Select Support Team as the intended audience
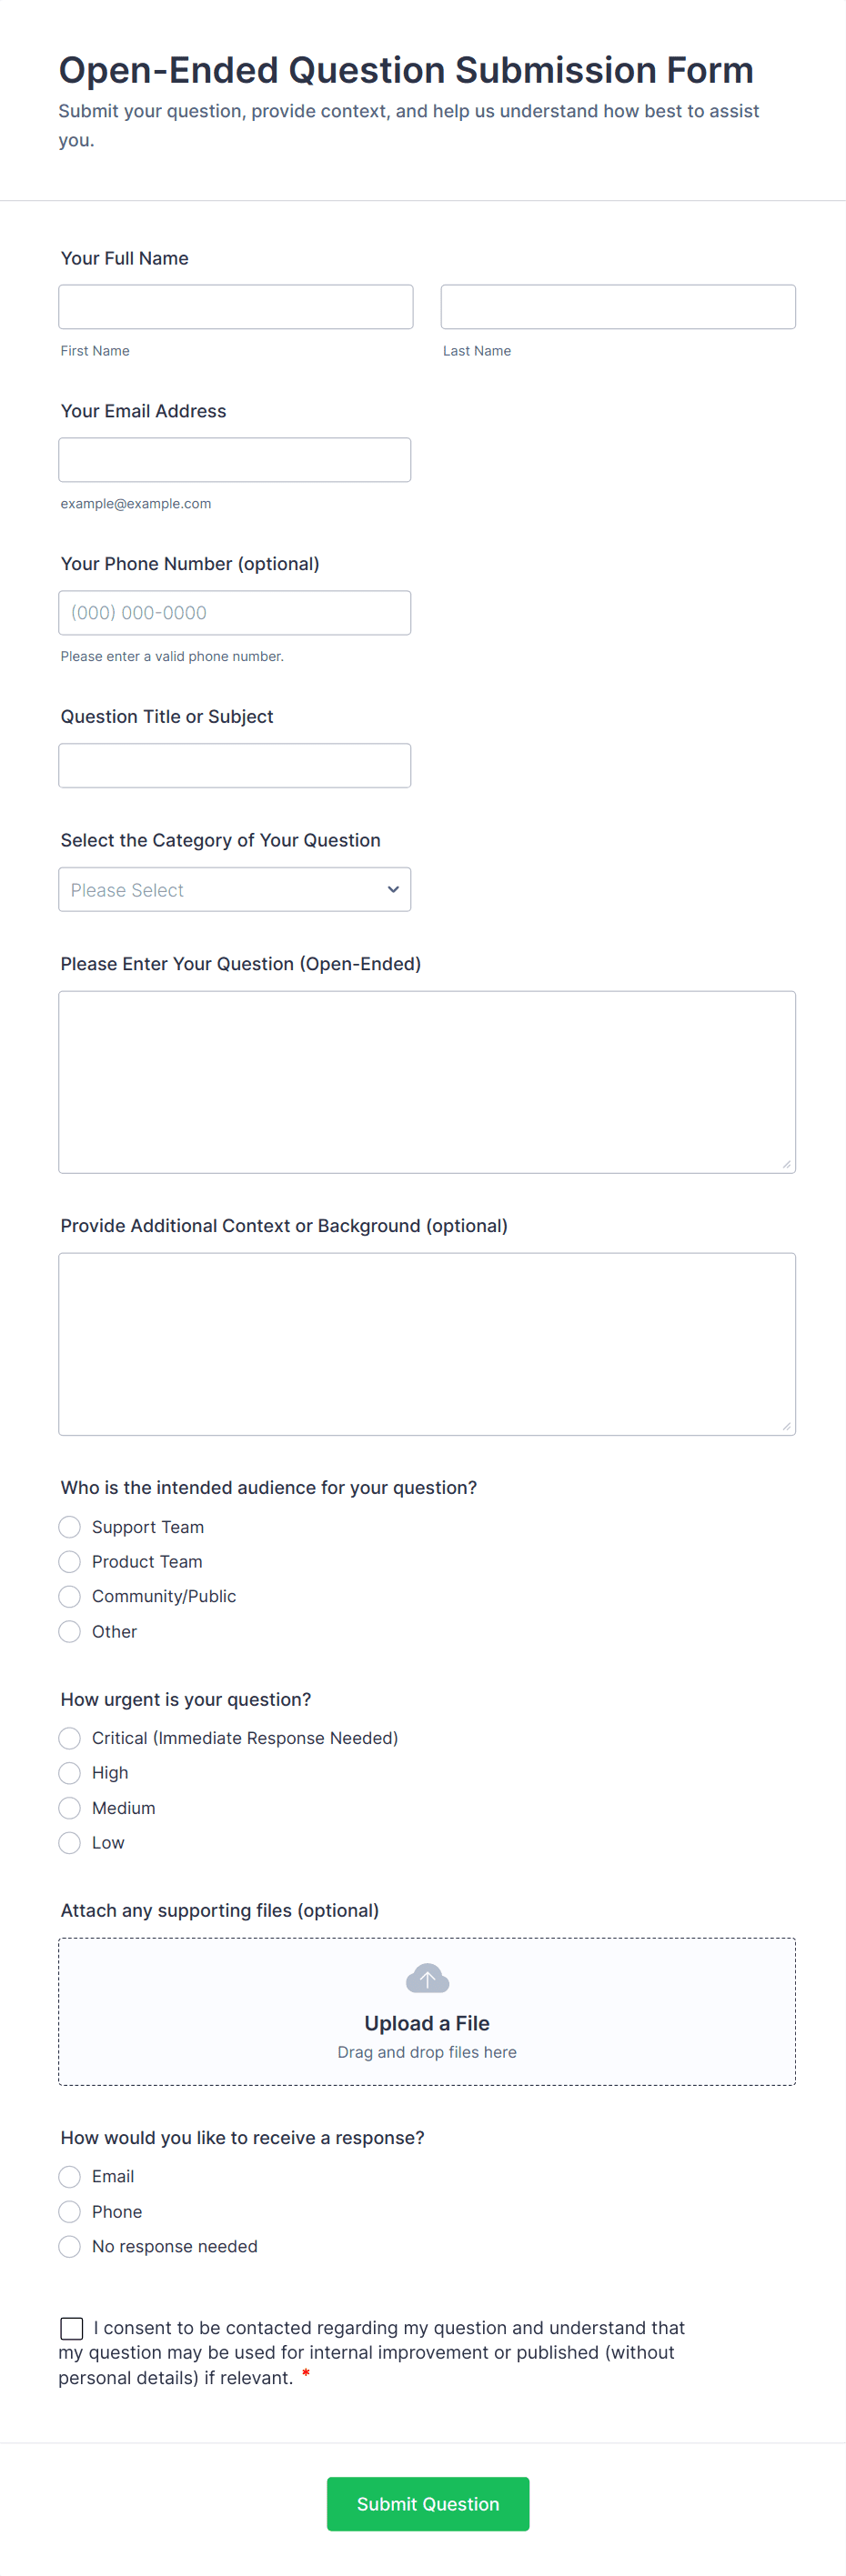Screen dimensions: 846x2576 click(69, 1527)
